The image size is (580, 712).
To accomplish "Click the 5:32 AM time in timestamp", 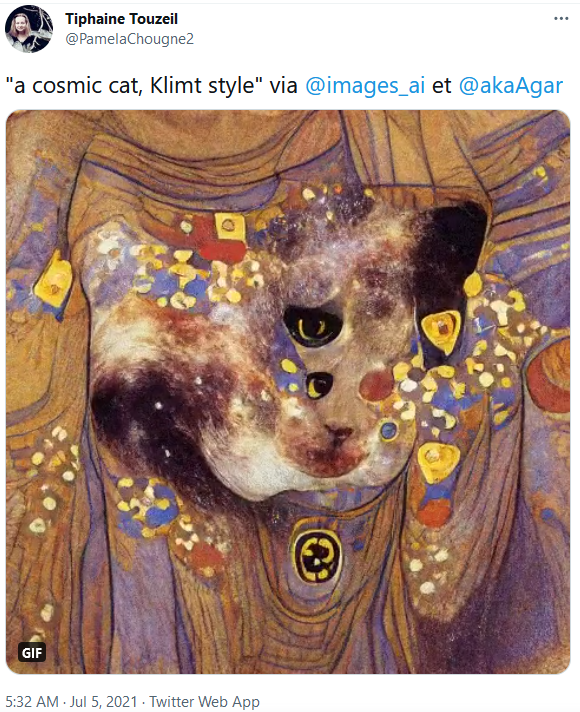I will coord(32,702).
